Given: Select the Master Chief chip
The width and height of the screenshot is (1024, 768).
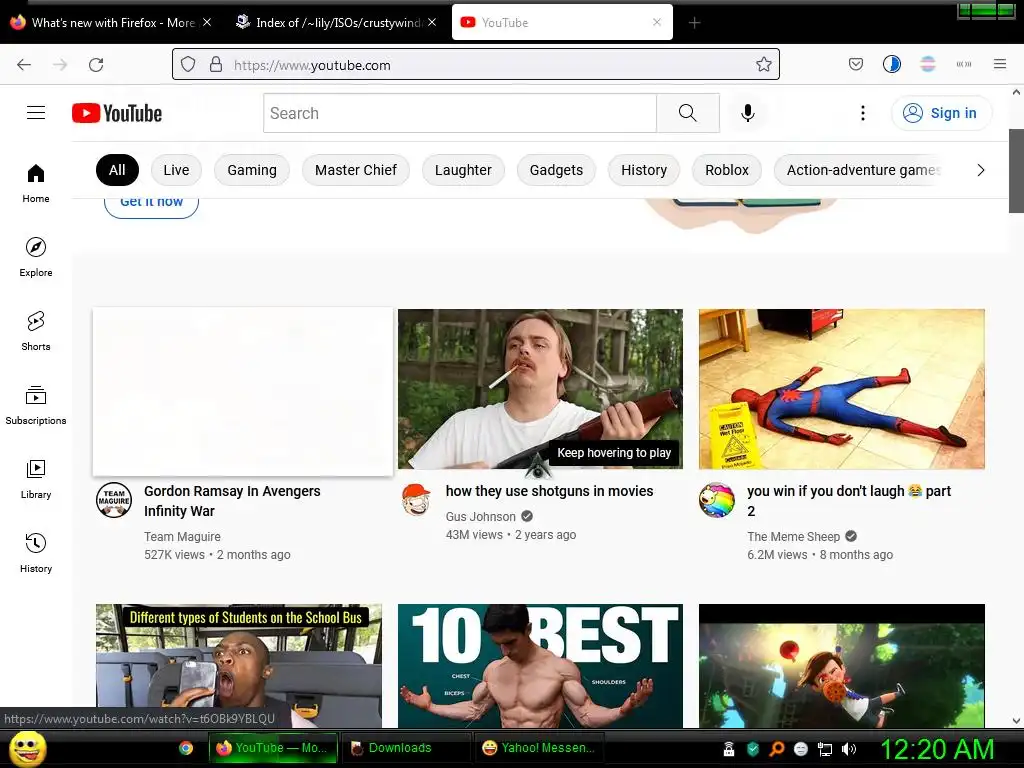Looking at the screenshot, I should click(356, 170).
